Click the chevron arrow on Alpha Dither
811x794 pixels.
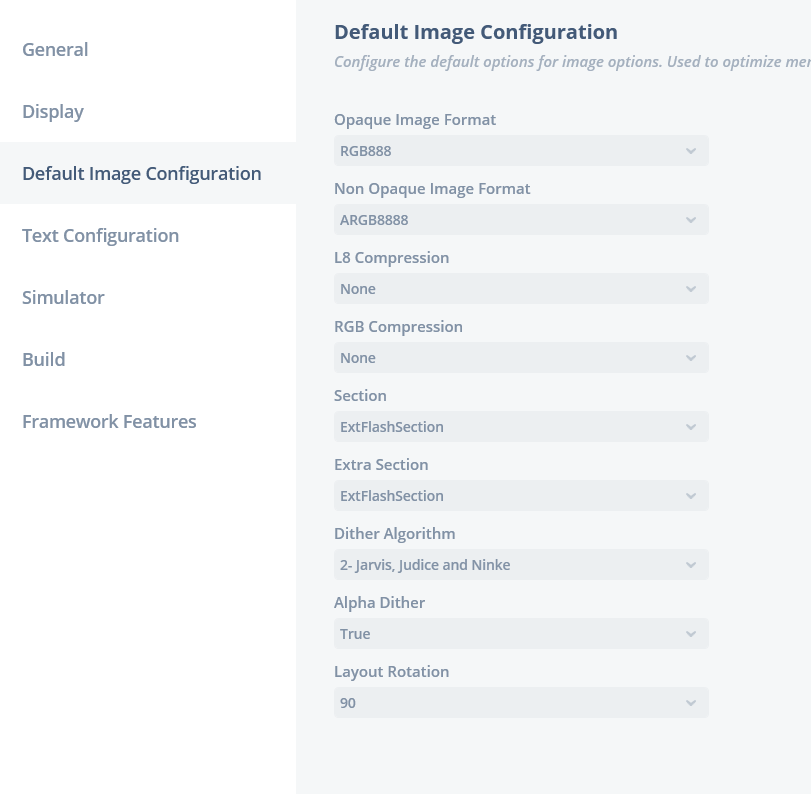pyautogui.click(x=691, y=634)
